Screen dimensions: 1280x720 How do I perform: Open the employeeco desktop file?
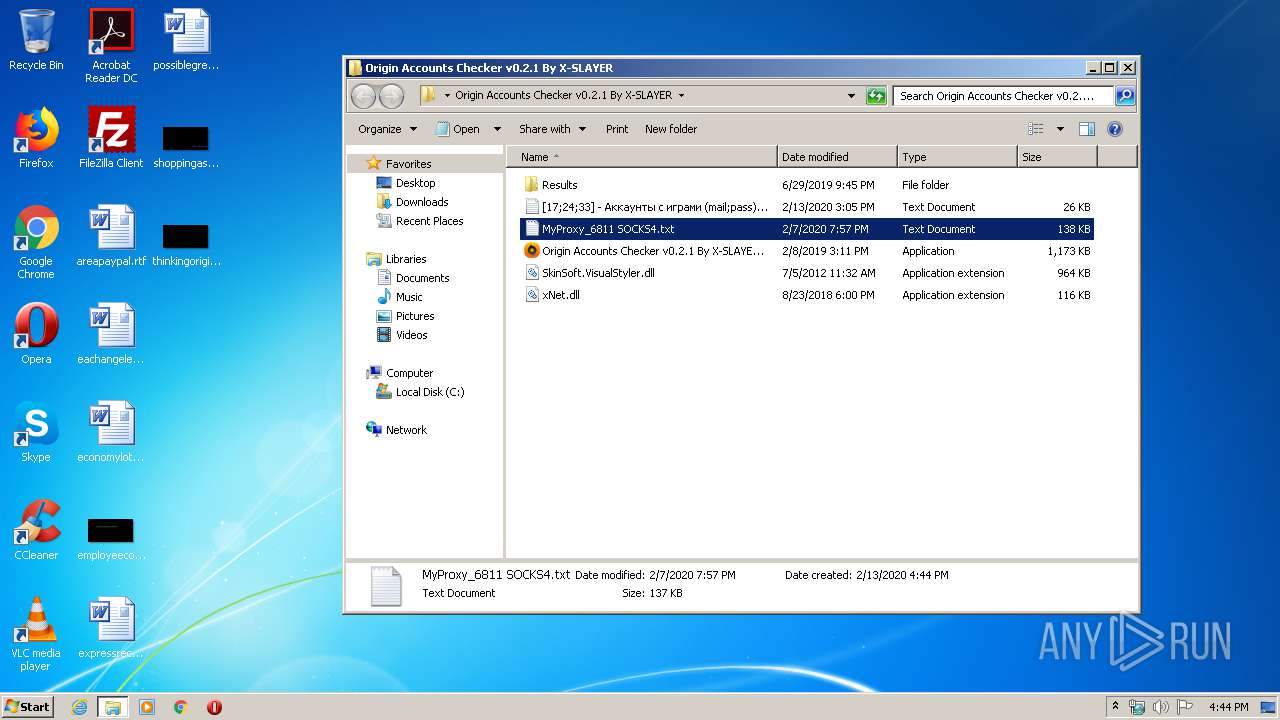(111, 538)
